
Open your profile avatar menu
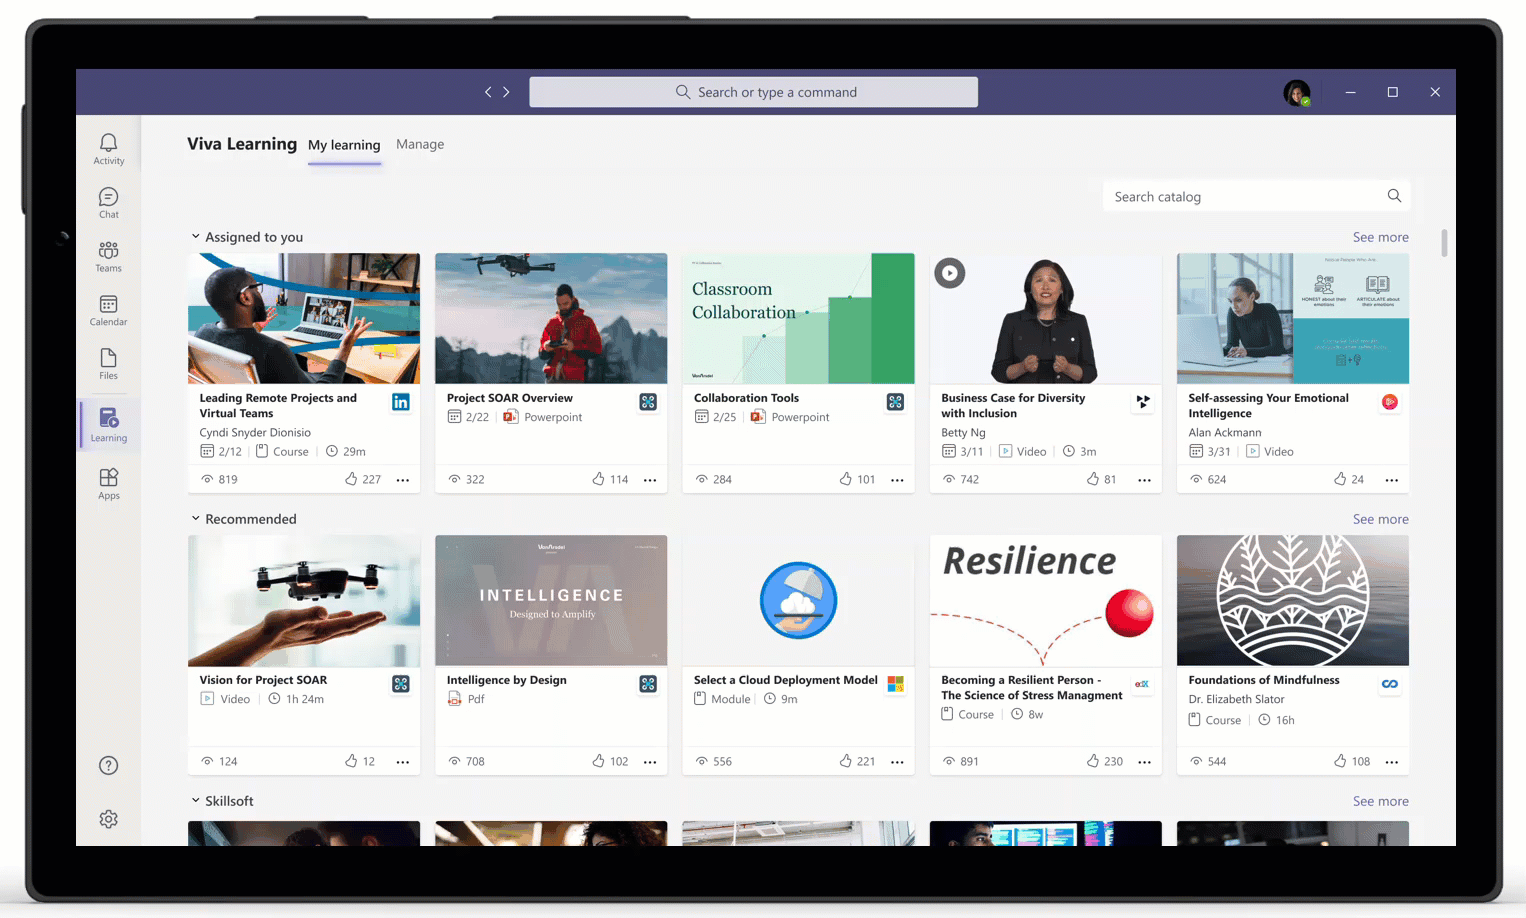pyautogui.click(x=1295, y=92)
